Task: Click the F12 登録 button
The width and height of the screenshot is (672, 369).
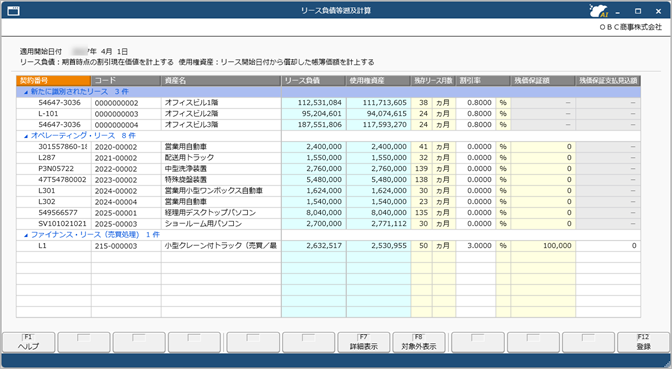Action: point(643,342)
